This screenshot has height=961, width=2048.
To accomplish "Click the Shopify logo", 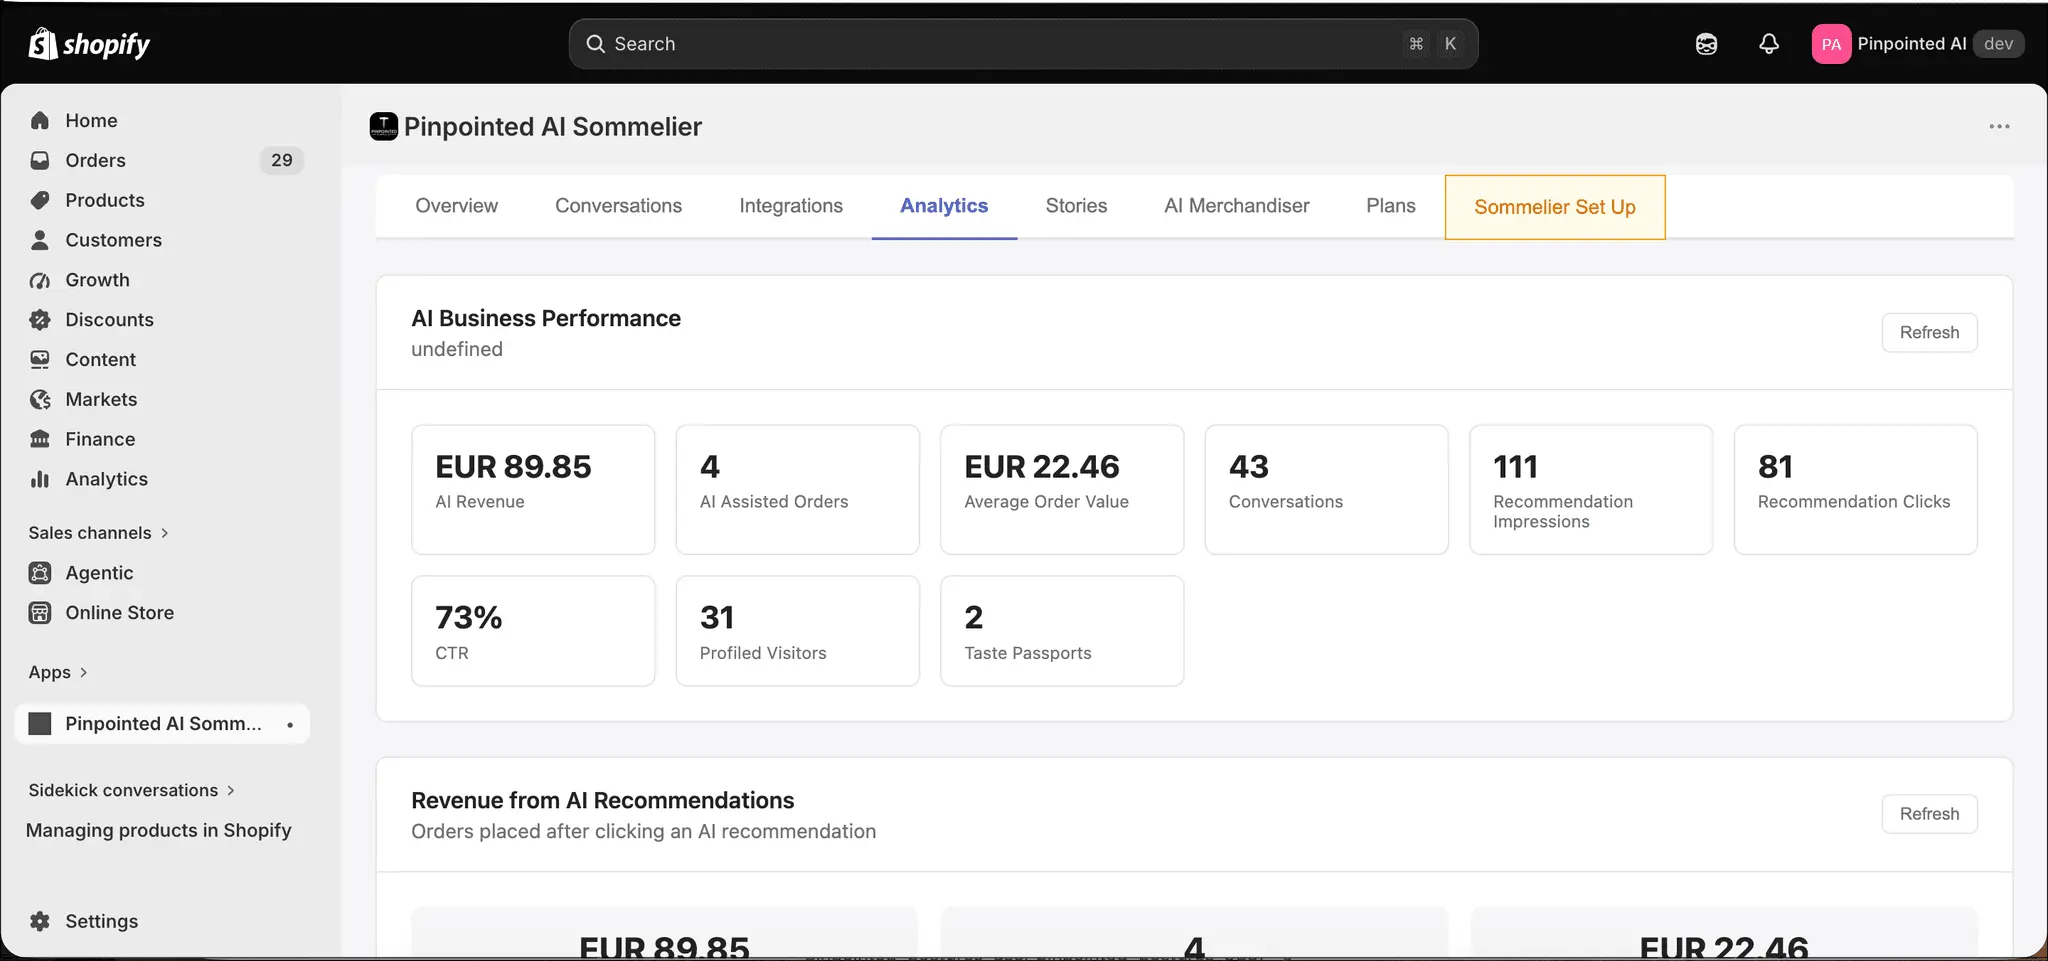I will coord(89,44).
